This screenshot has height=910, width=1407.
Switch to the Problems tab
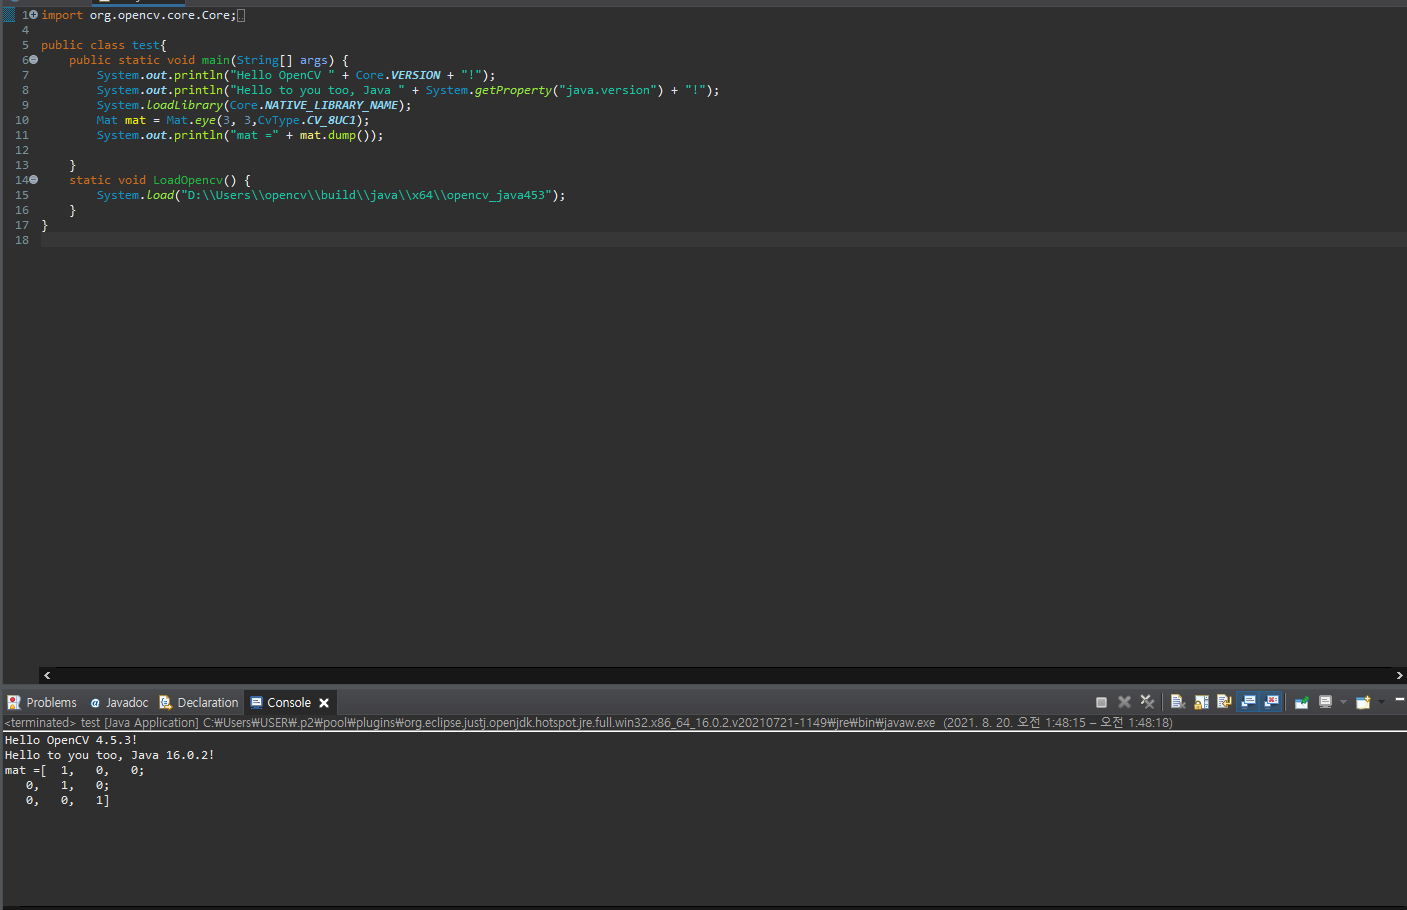42,703
